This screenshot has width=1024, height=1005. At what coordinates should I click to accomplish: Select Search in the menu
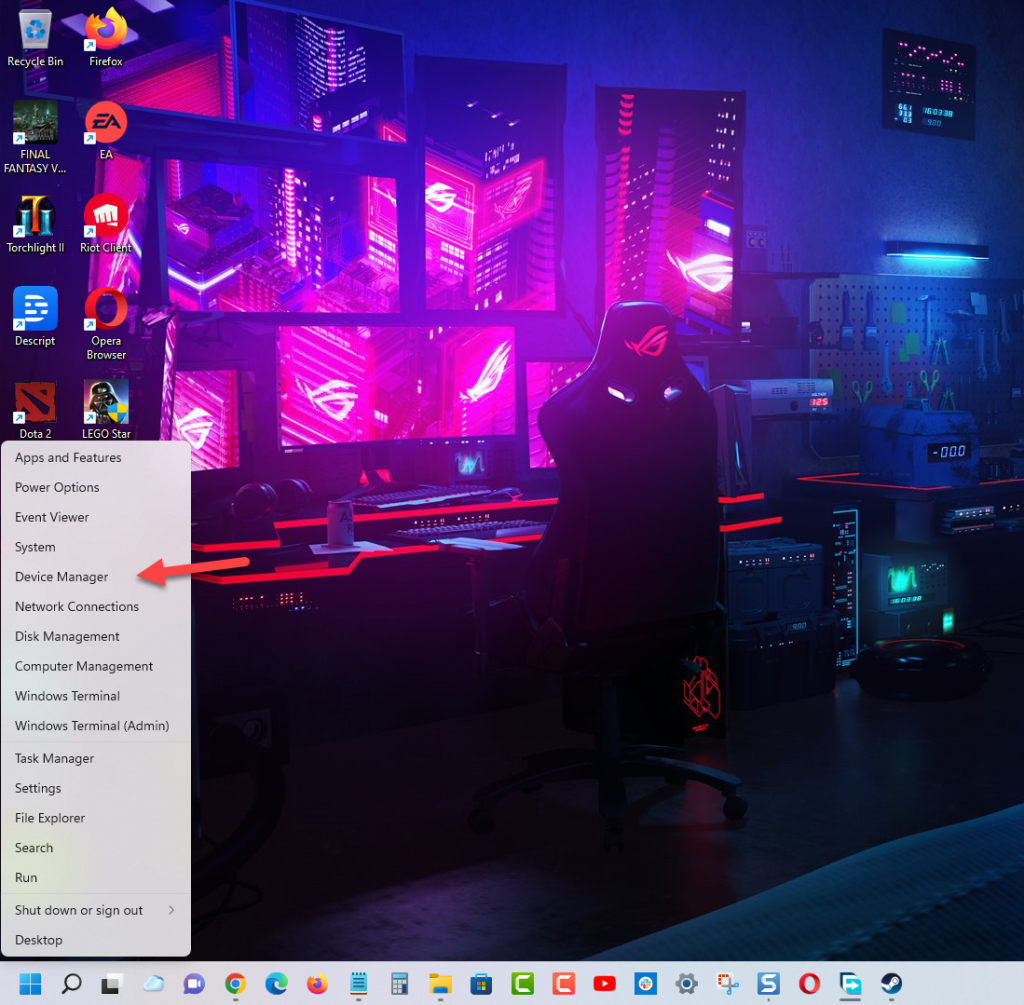(33, 848)
